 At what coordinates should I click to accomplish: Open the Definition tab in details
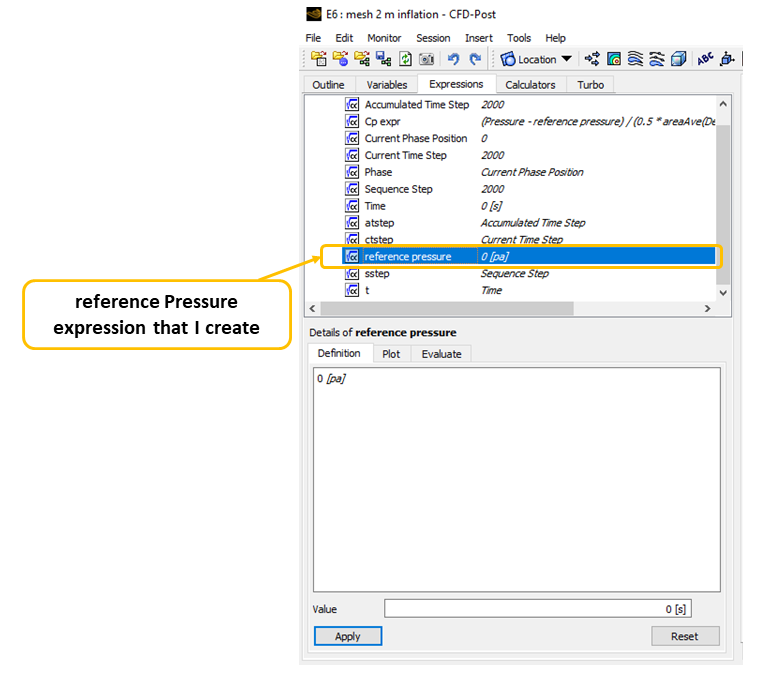tap(339, 353)
